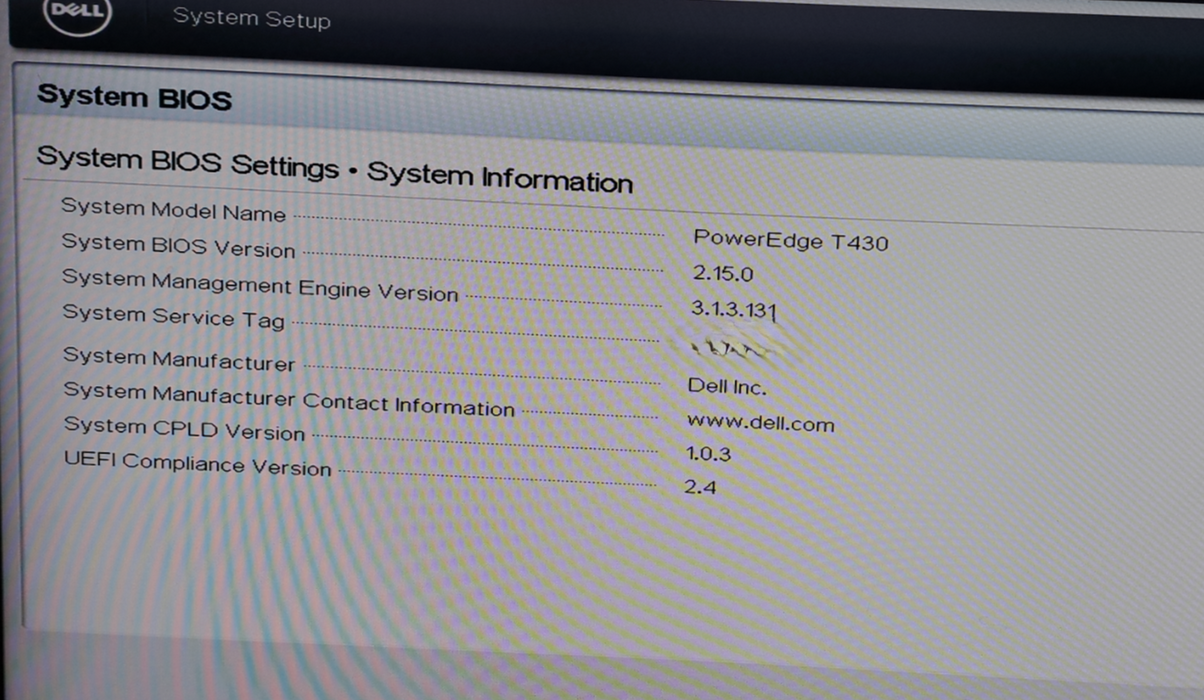
Task: Select the System BIOS Version label
Action: [x=179, y=245]
